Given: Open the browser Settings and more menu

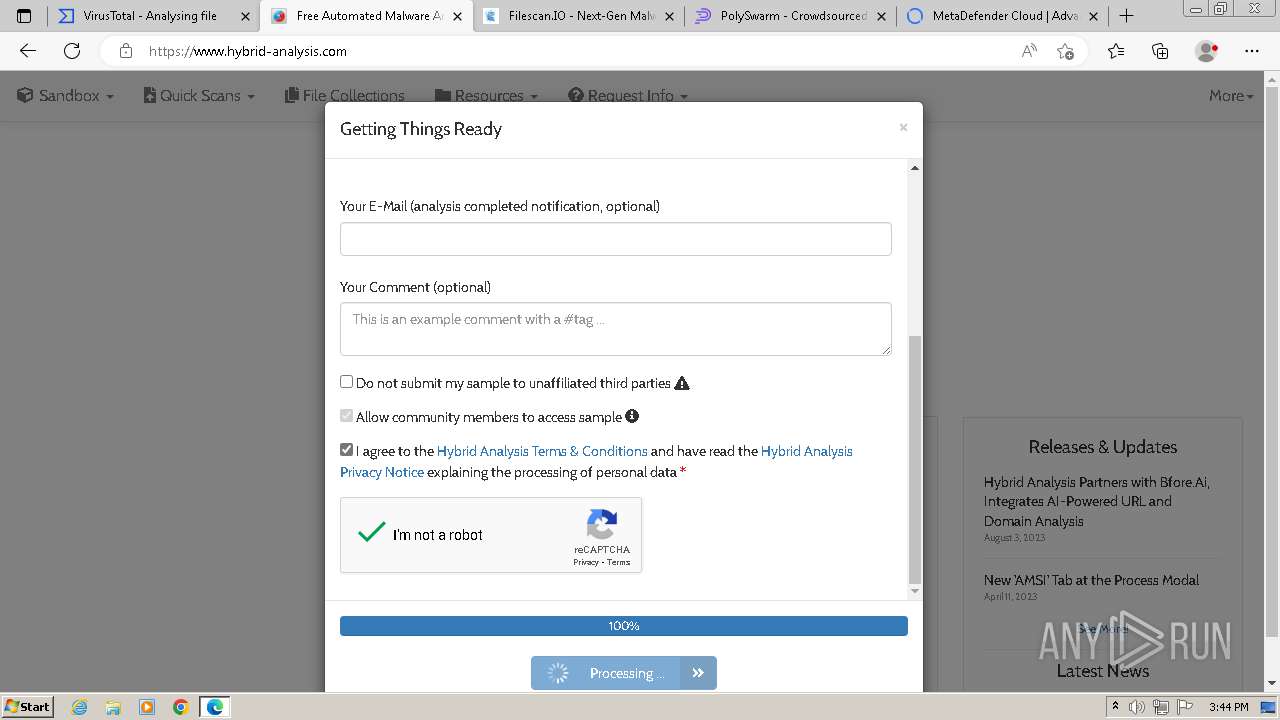Looking at the screenshot, I should [1252, 51].
